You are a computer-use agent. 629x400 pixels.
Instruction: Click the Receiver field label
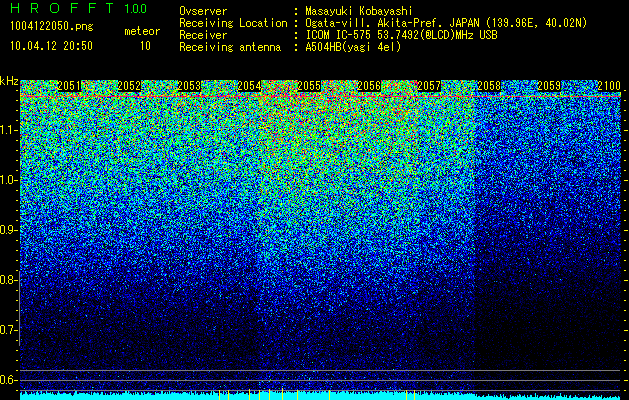click(x=203, y=35)
